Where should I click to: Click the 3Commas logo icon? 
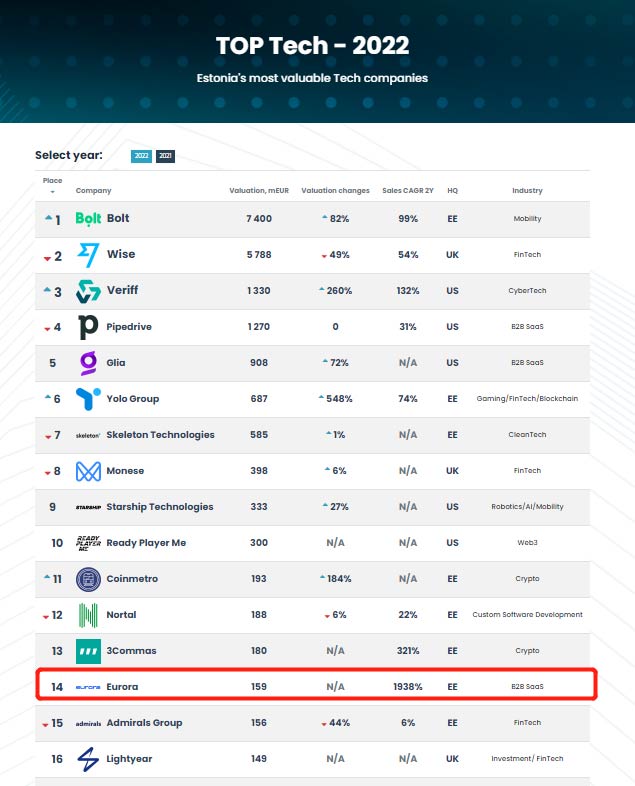coord(89,651)
